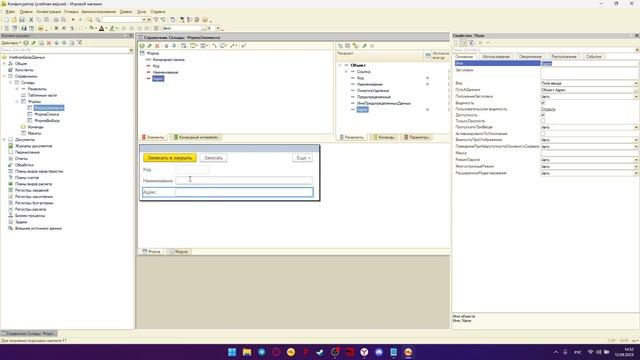Open the Файл menu
Image resolution: width=640 pixels, height=360 pixels.
(10, 12)
